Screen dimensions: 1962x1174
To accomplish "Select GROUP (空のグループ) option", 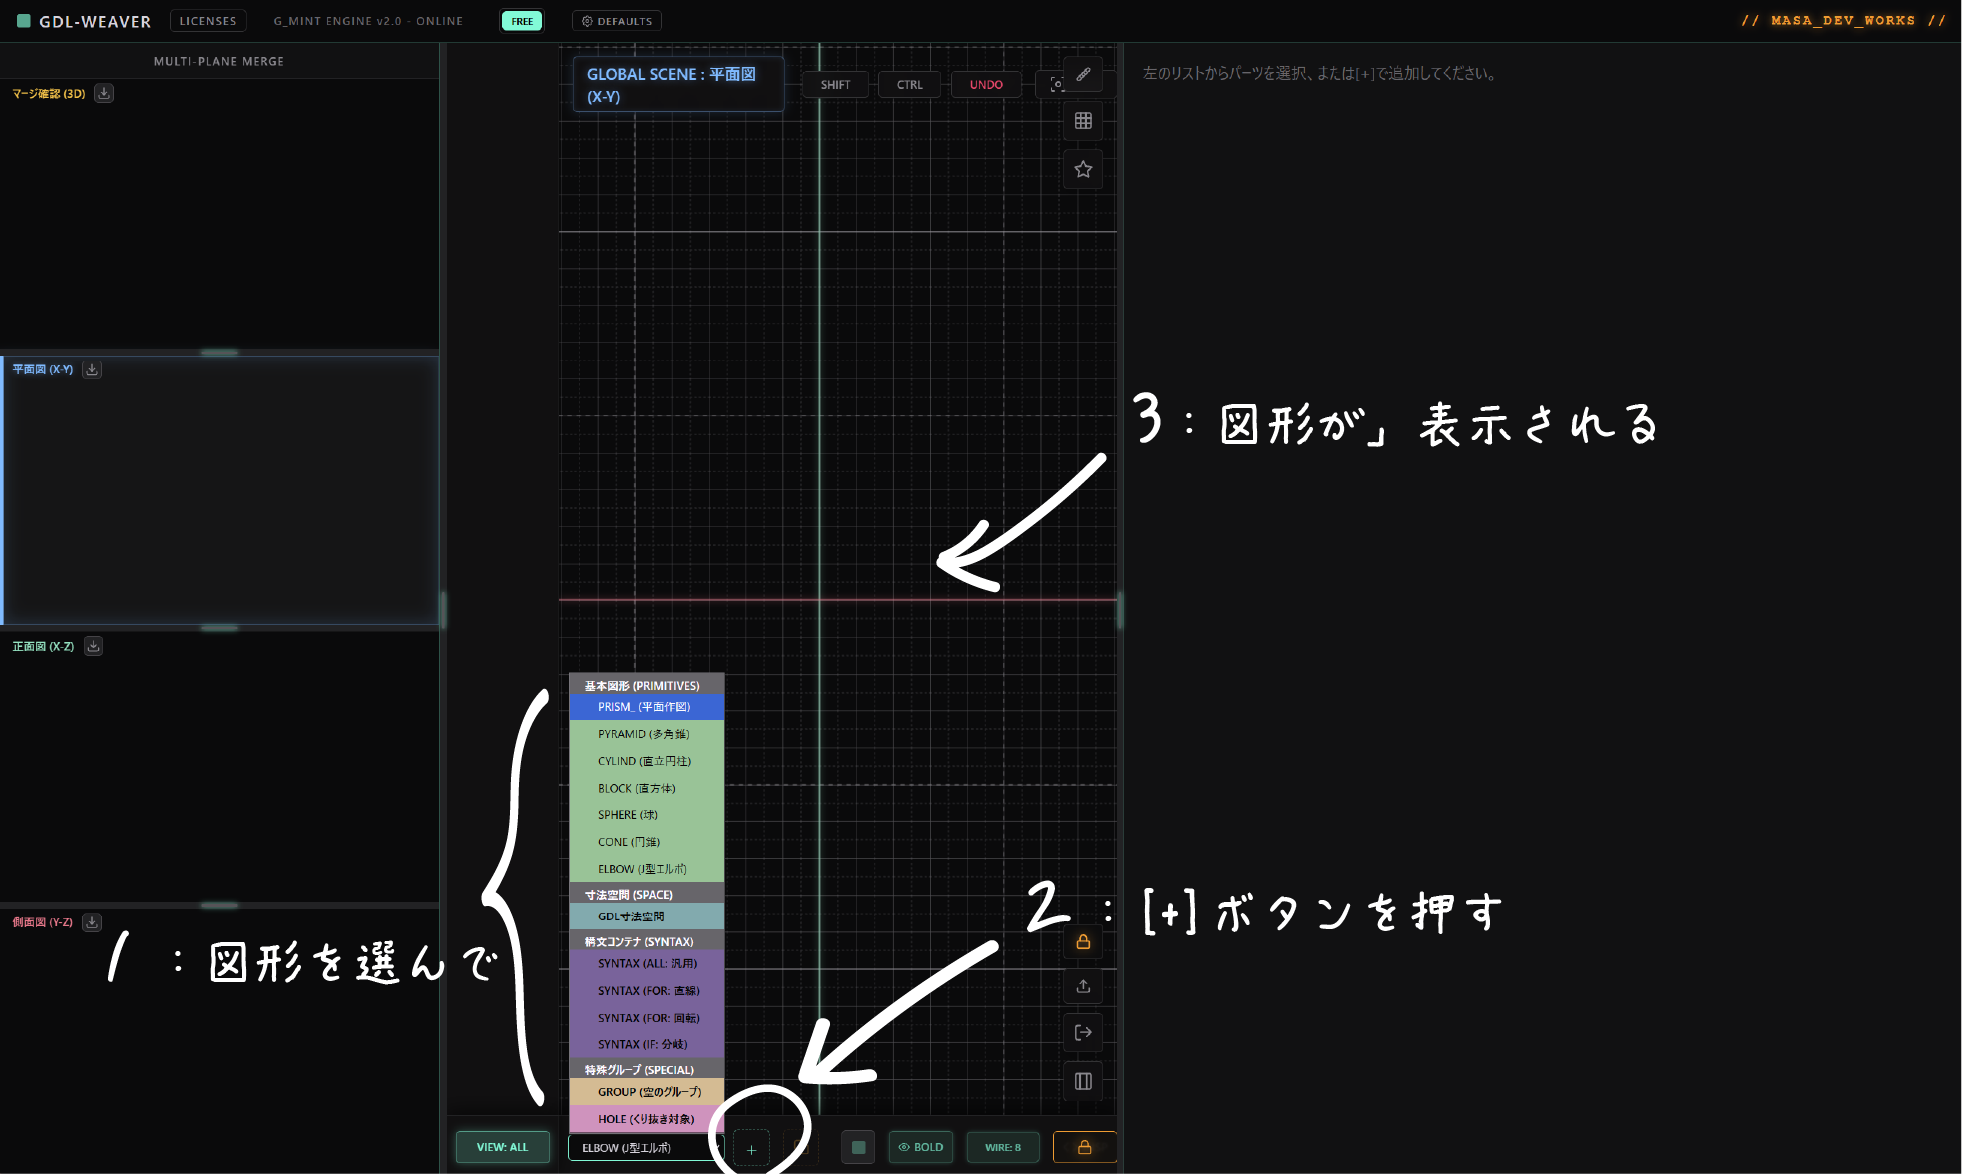I will (x=646, y=1092).
